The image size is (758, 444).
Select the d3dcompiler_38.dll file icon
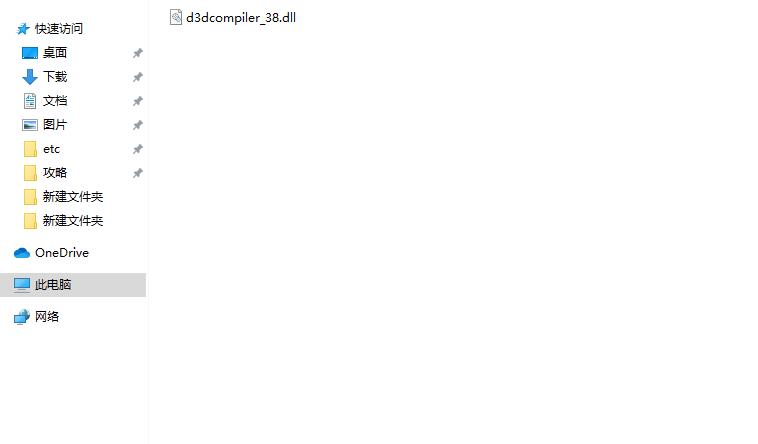tap(176, 17)
